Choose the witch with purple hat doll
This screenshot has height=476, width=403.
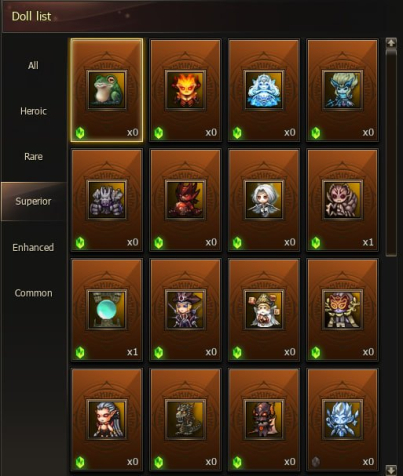coord(185,310)
